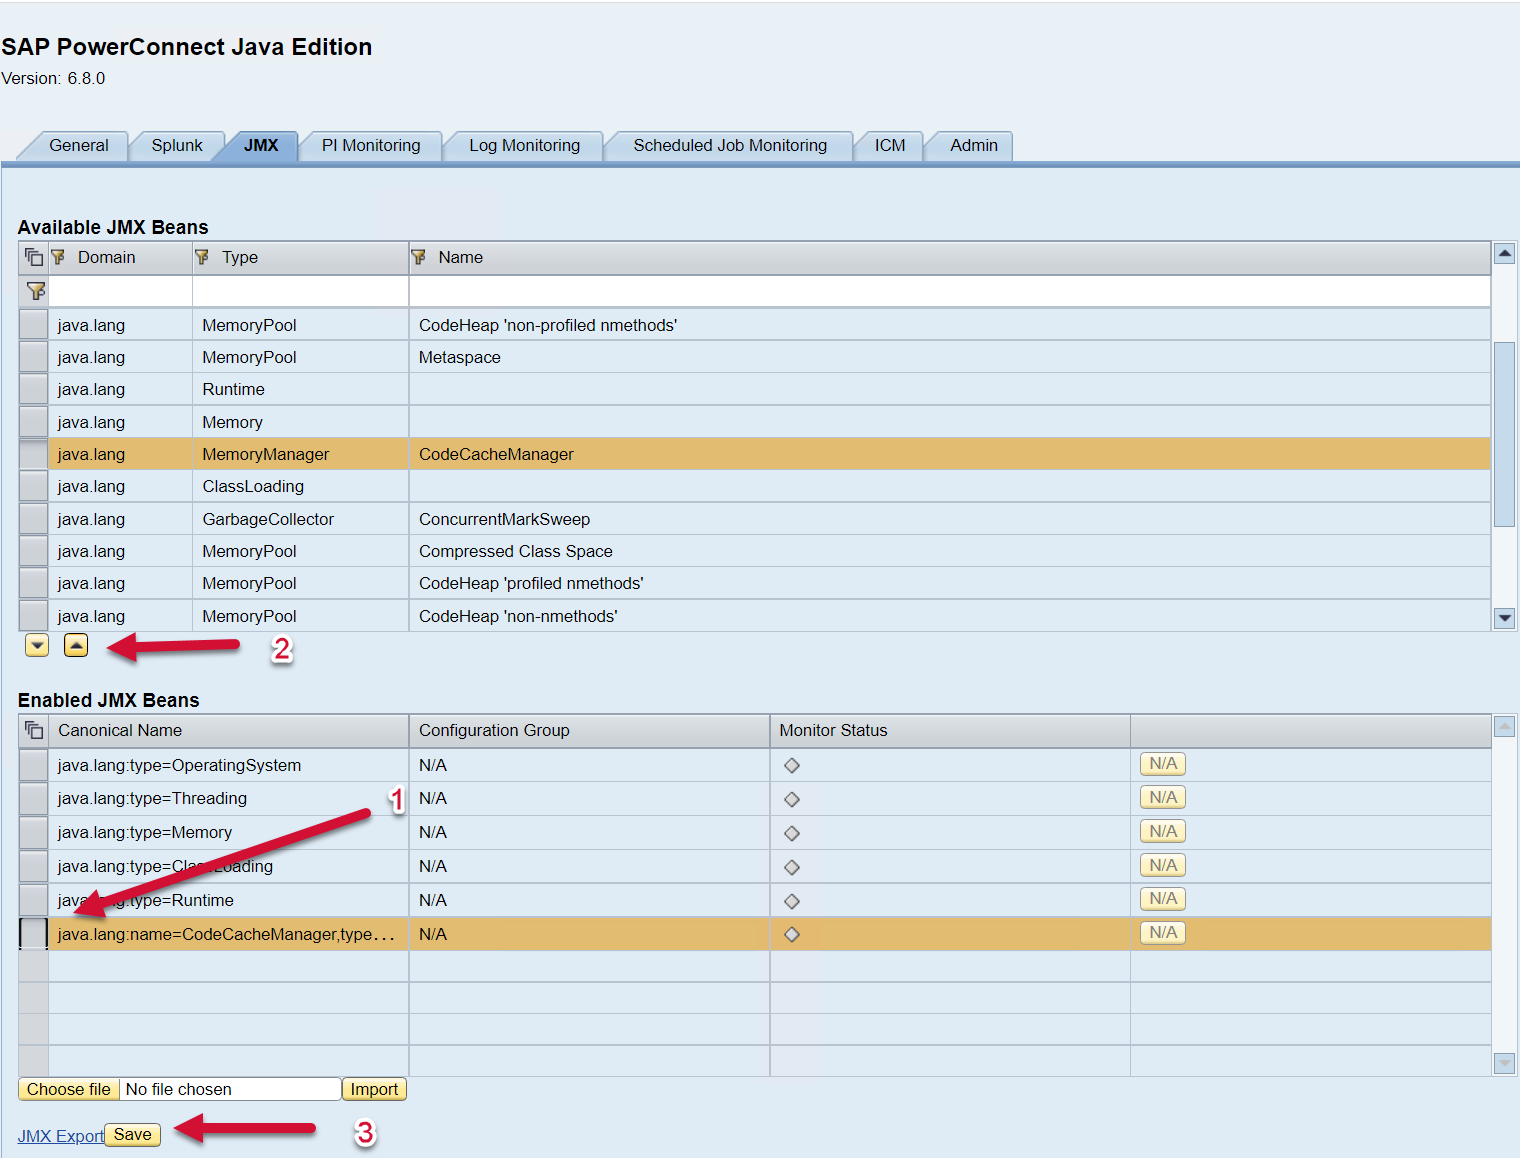Click the Monitor Status diamond for OperatingSystem bean
The width and height of the screenshot is (1520, 1162).
click(791, 765)
